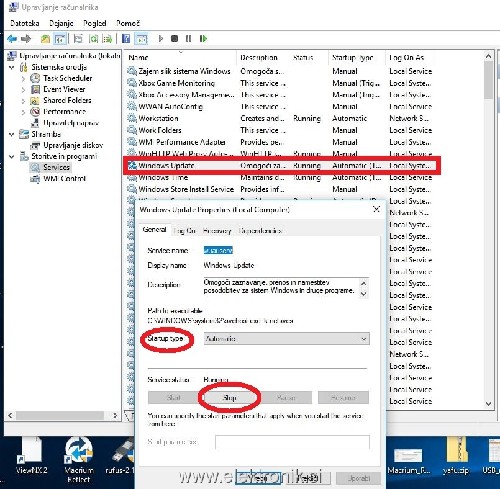Click services list scrollbar down arrow

[x=488, y=403]
